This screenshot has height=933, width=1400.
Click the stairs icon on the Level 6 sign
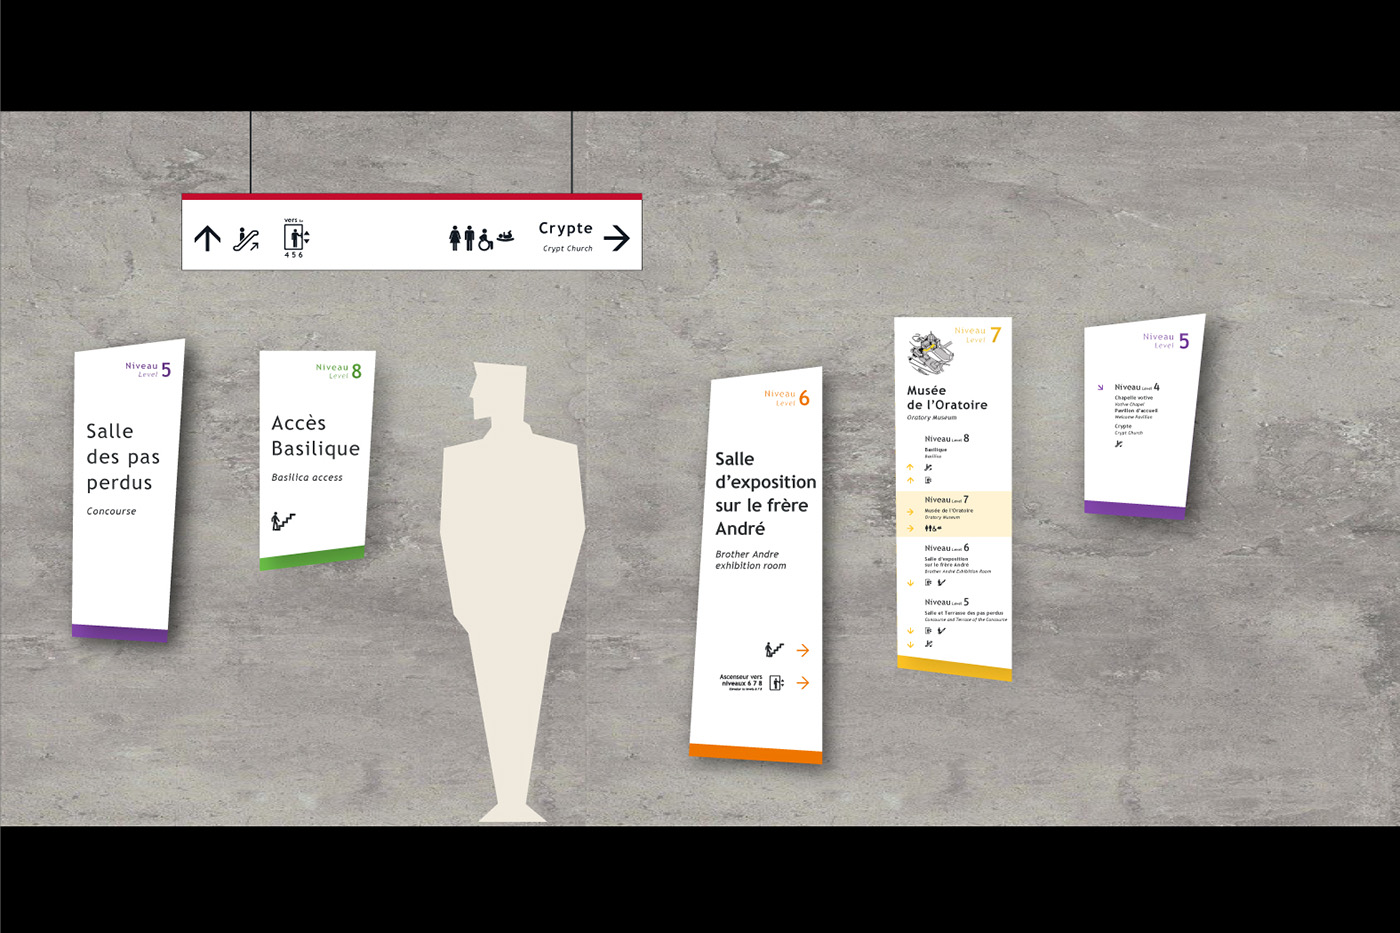774,650
